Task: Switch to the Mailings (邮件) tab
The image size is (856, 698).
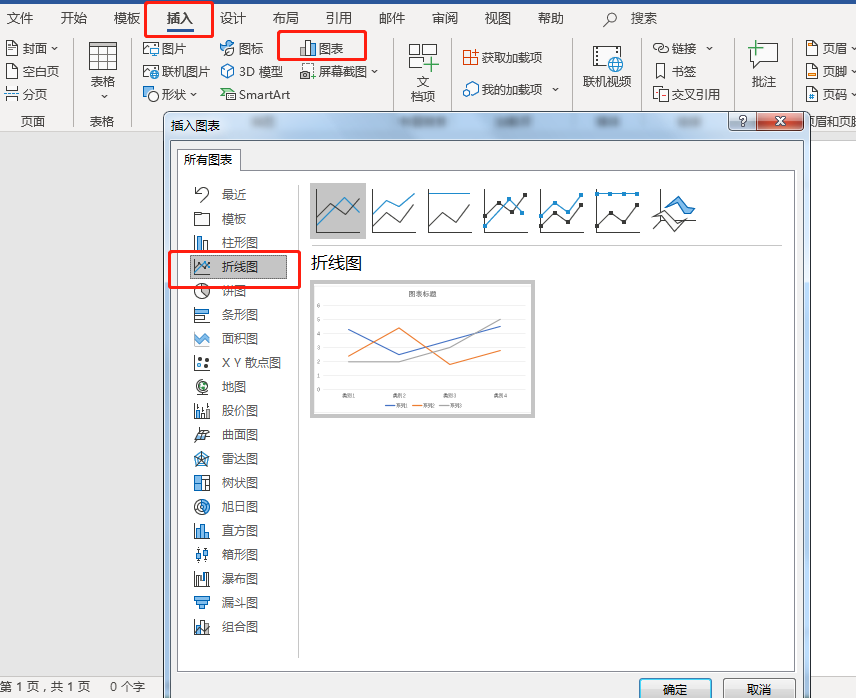Action: [x=391, y=19]
